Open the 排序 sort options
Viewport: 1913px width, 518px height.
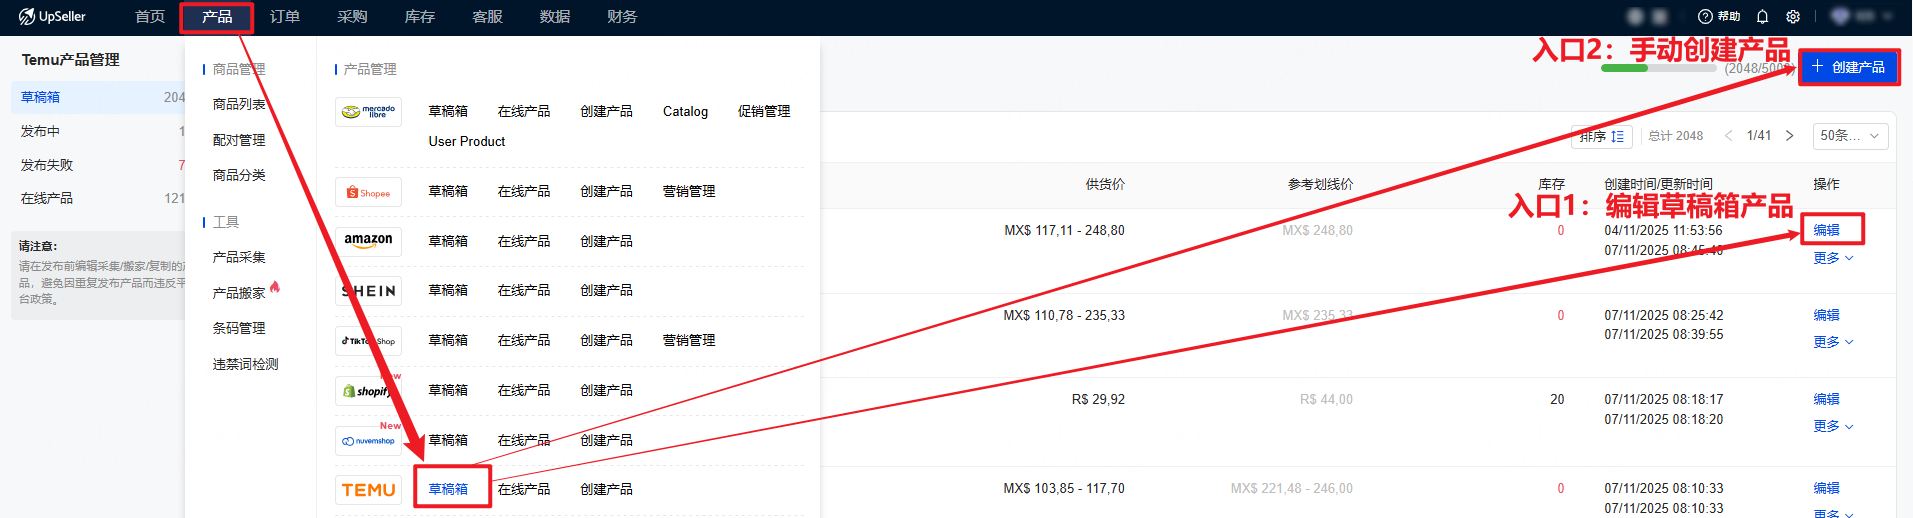[x=1601, y=136]
